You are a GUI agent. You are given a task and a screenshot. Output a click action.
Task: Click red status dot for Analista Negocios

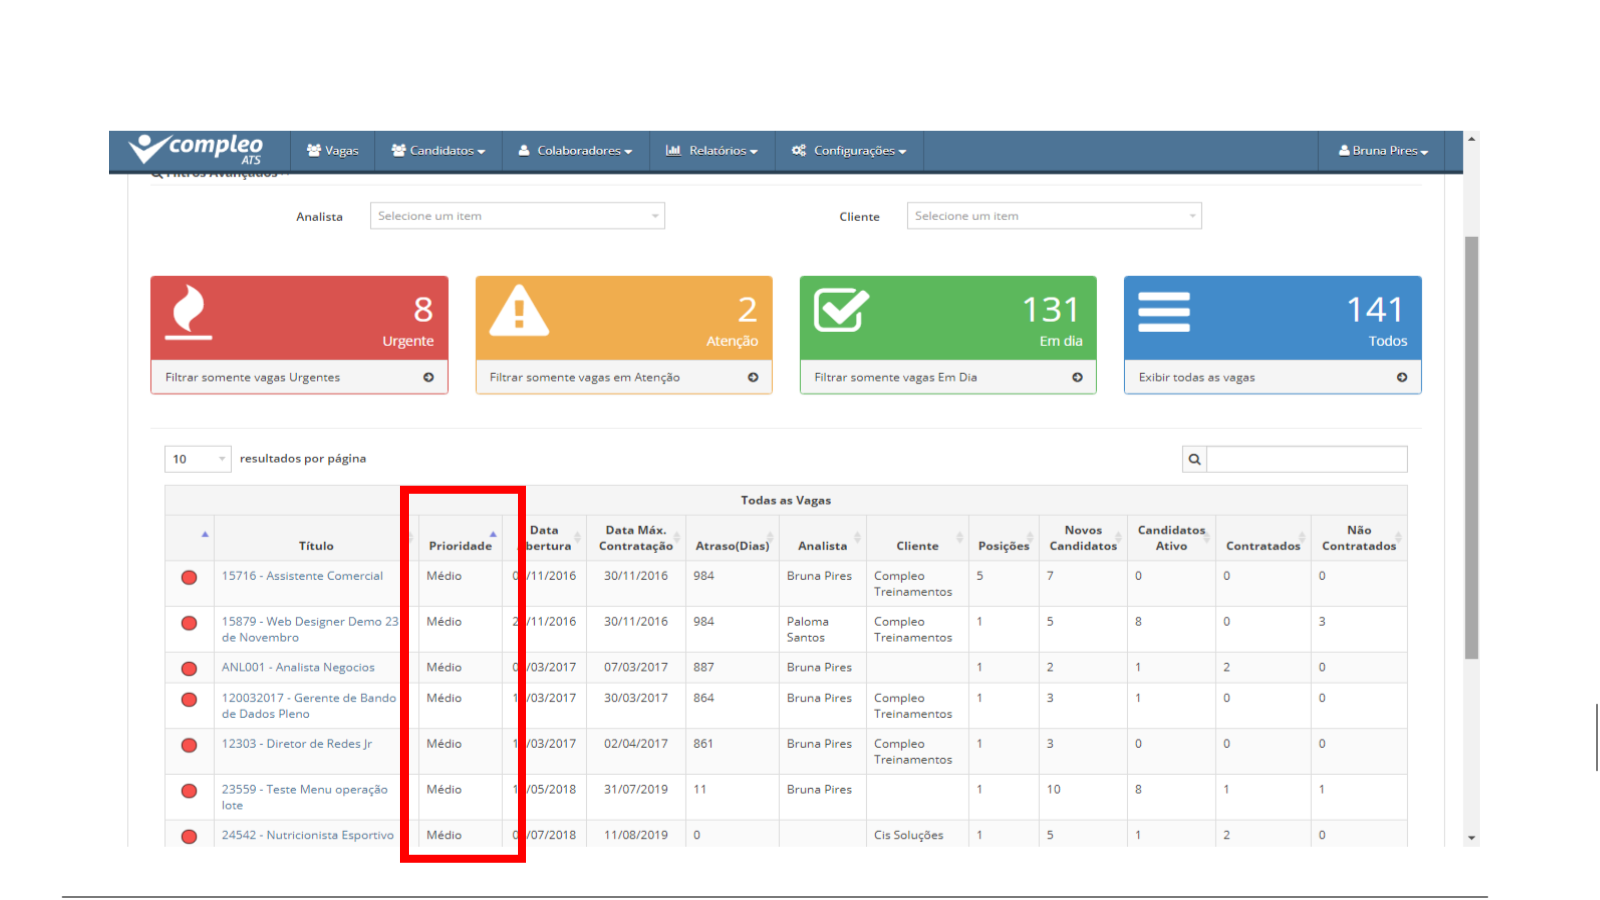tap(189, 669)
